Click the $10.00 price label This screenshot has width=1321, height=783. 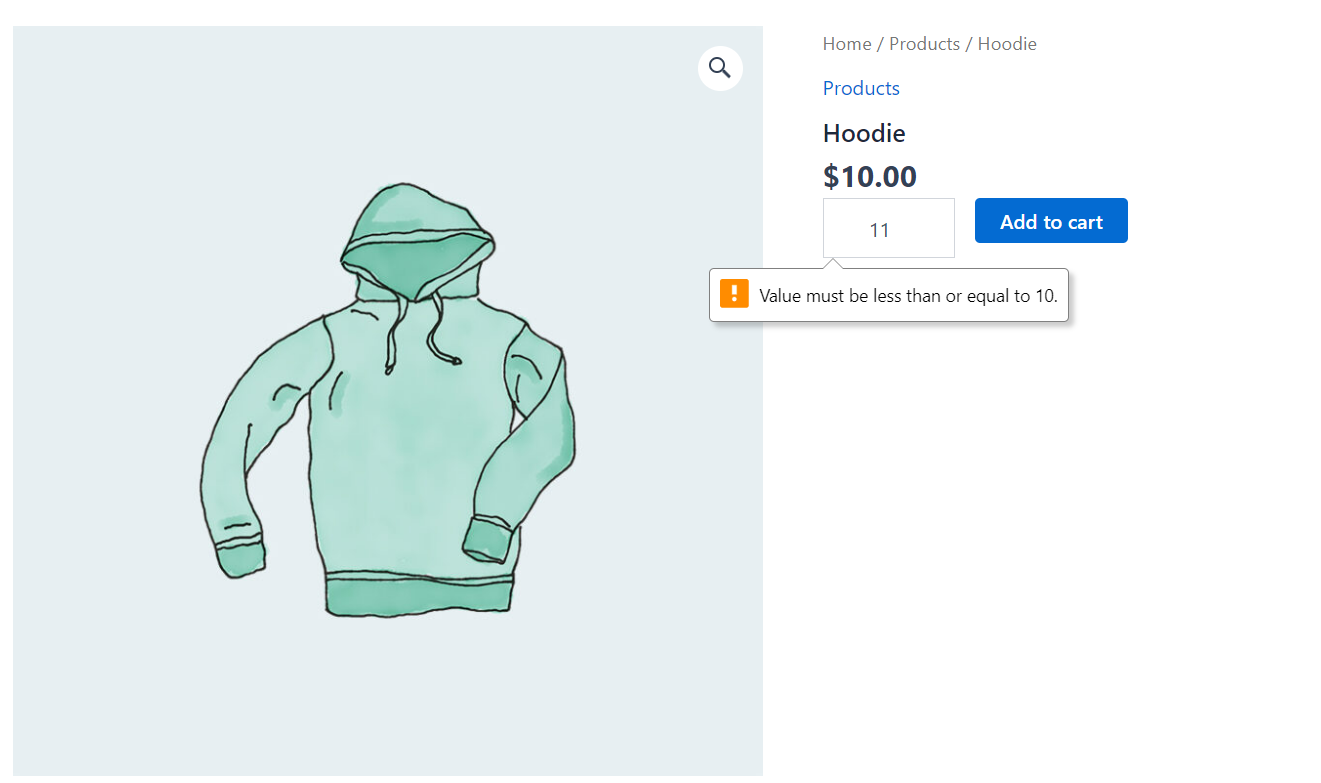(869, 176)
